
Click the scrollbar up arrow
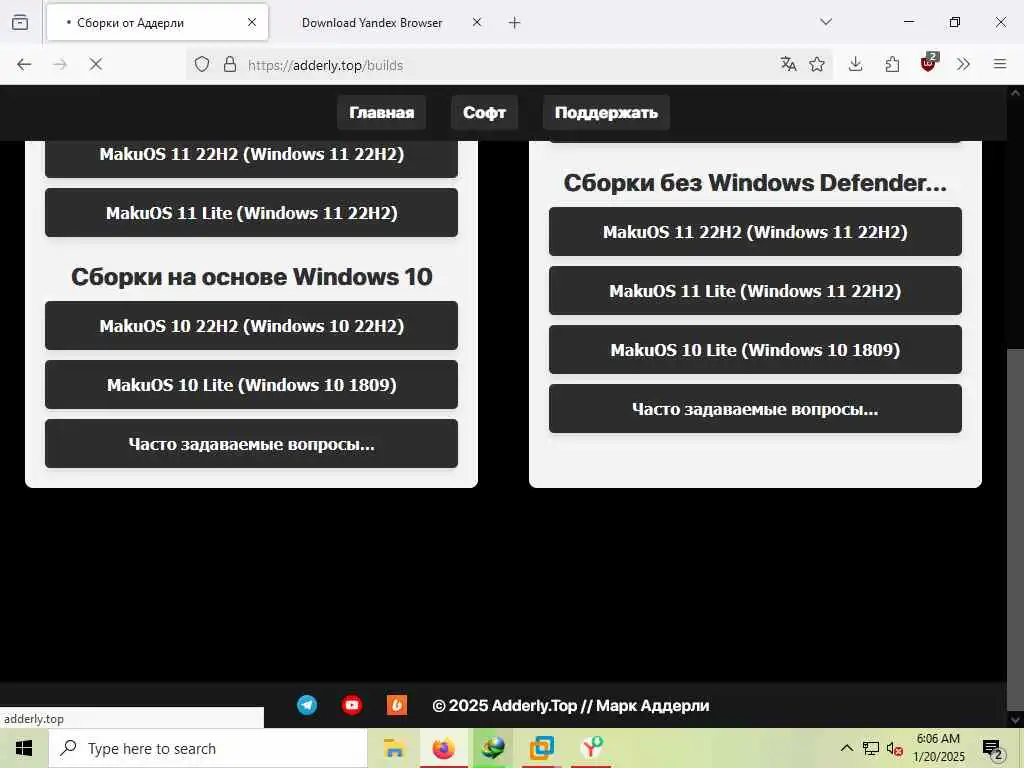click(x=1015, y=92)
